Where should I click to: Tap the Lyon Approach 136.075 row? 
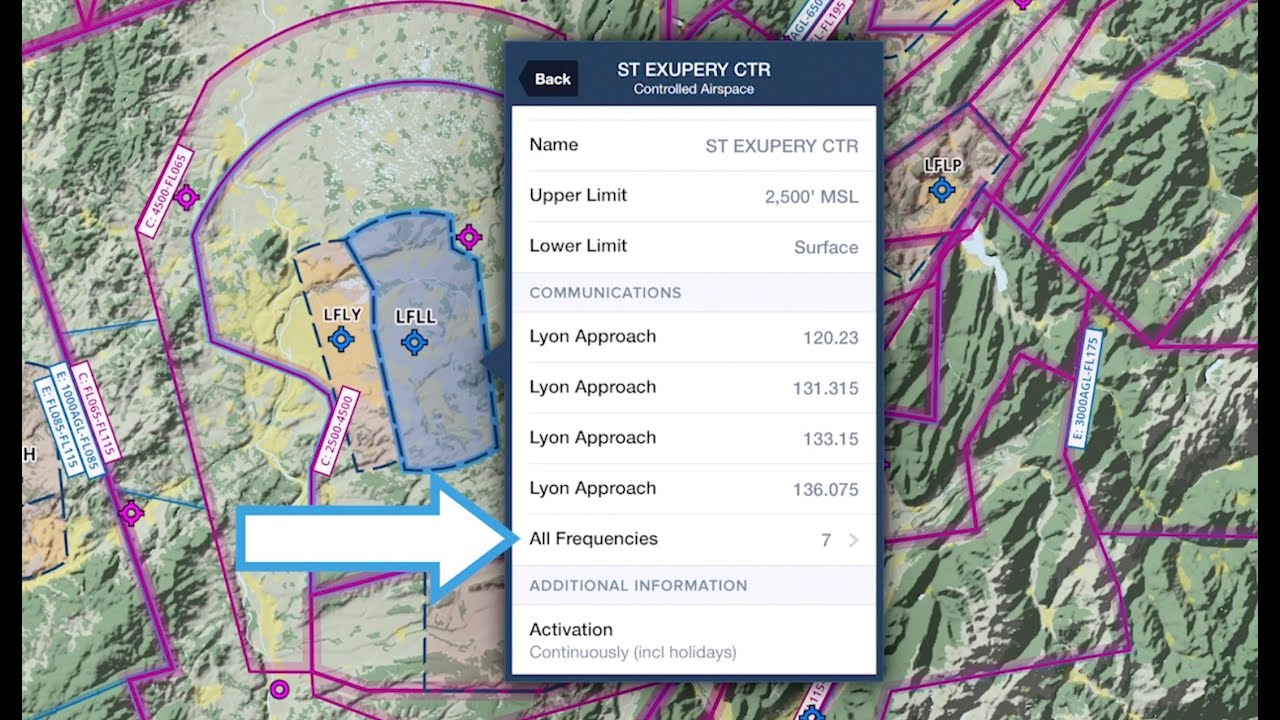point(694,489)
